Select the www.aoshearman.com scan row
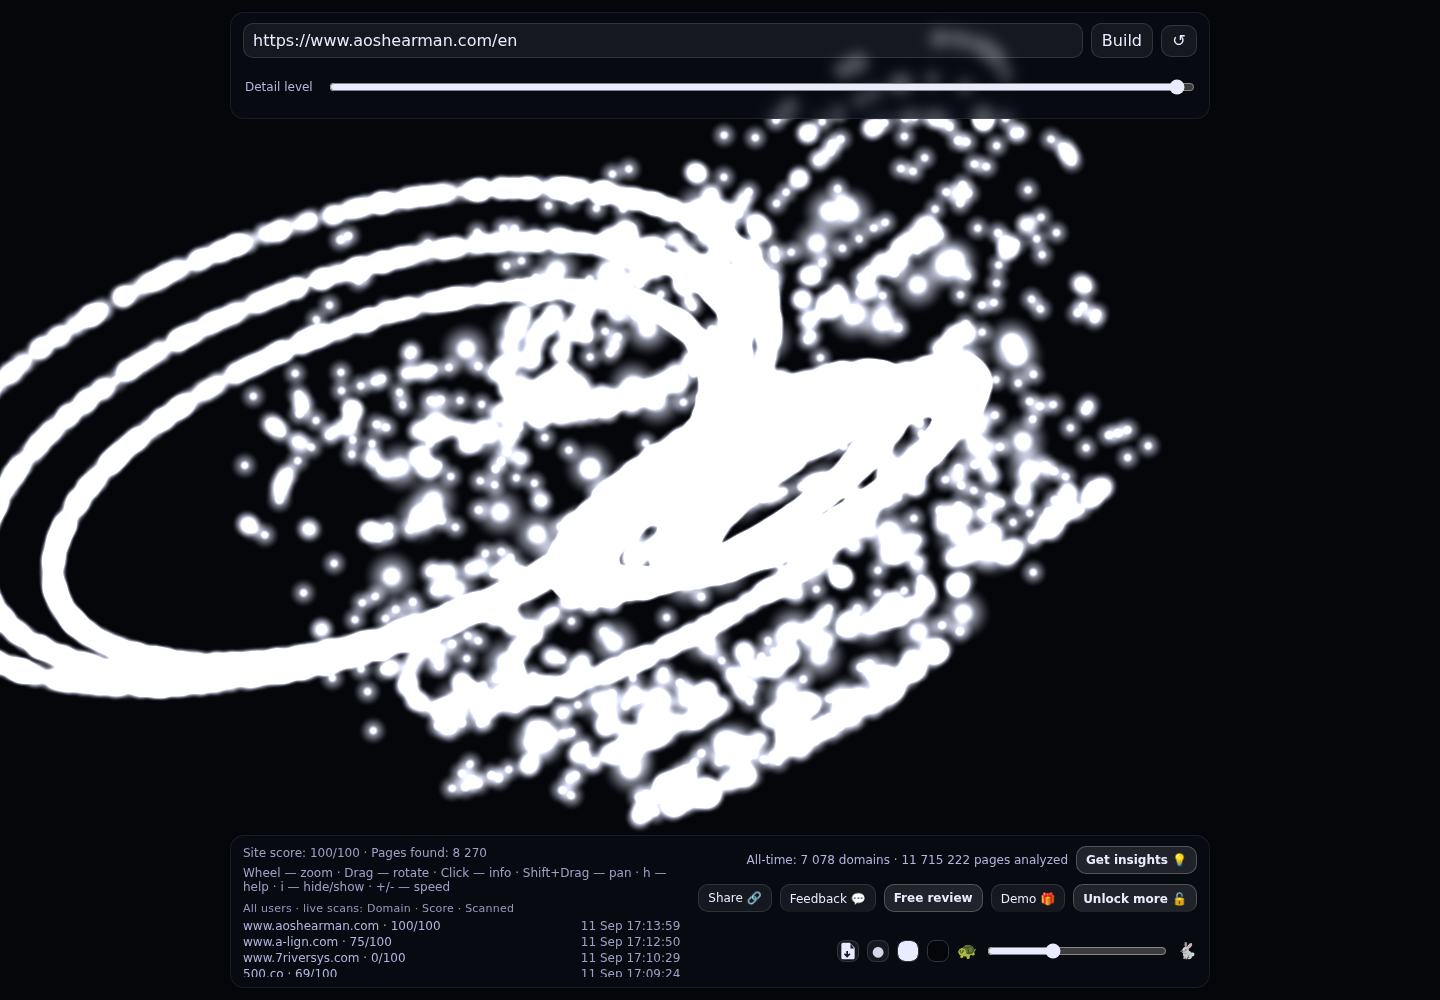 click(x=461, y=926)
